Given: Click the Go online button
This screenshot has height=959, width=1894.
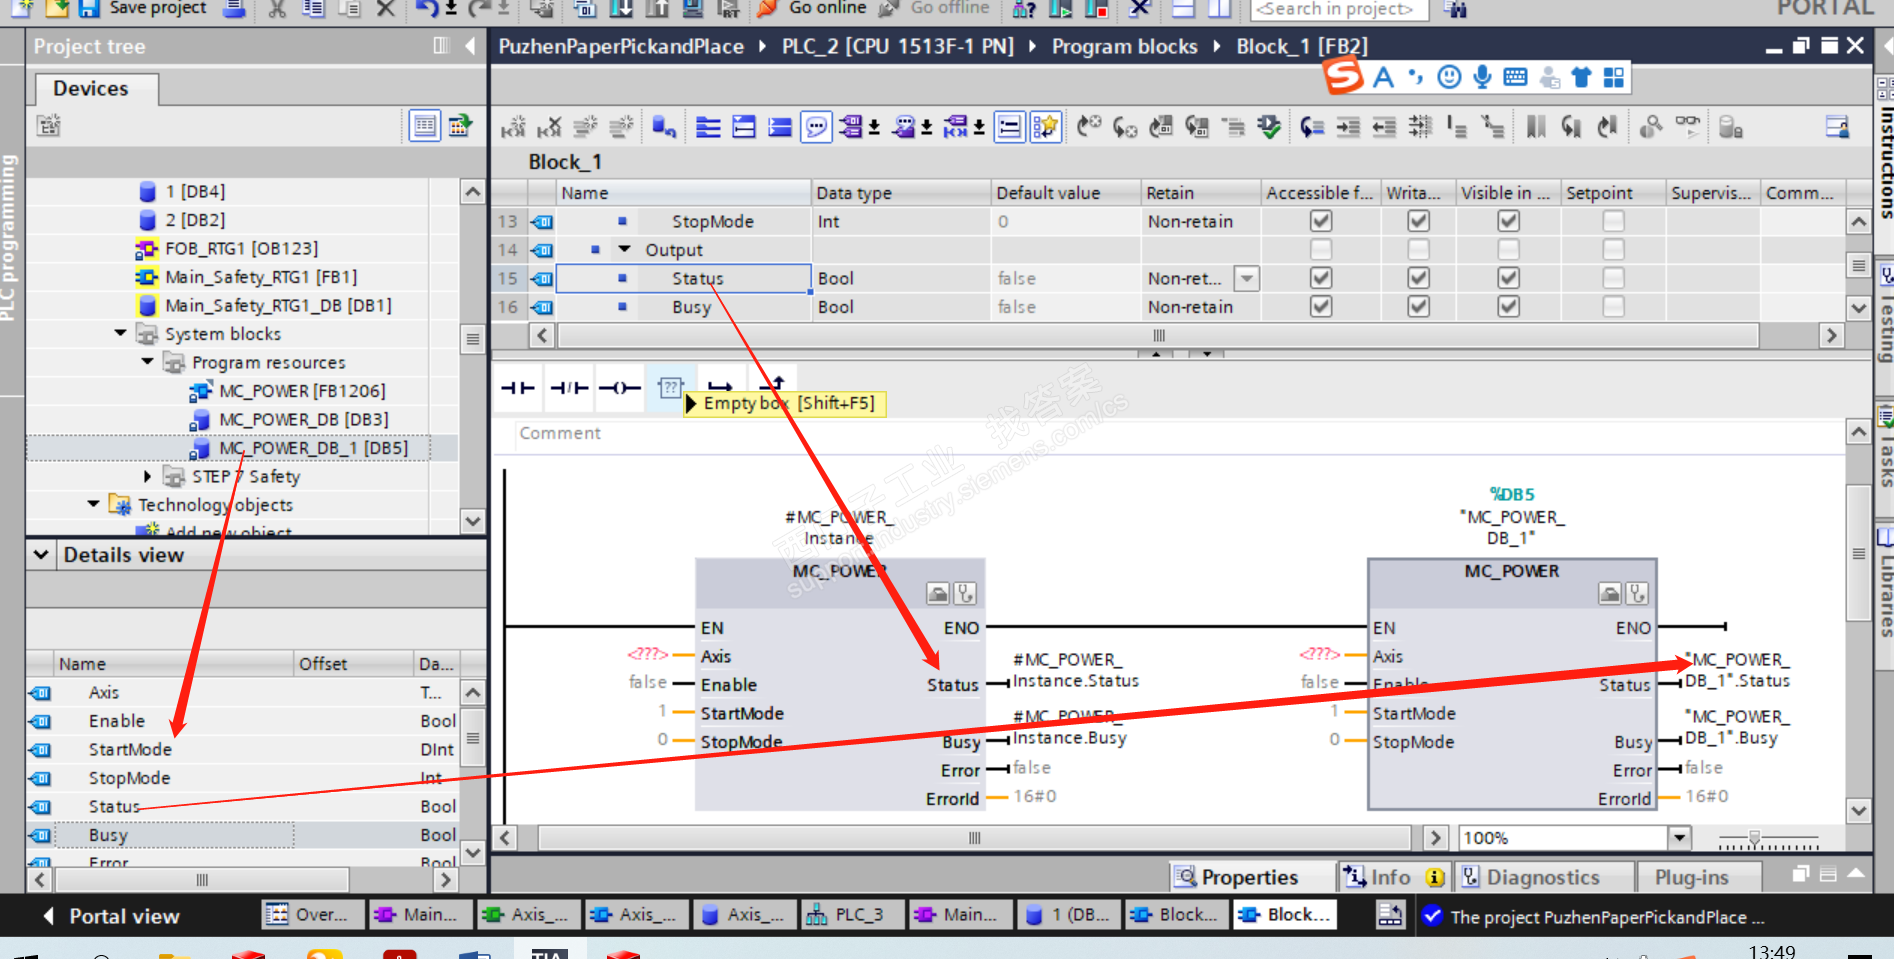Looking at the screenshot, I should tap(812, 9).
